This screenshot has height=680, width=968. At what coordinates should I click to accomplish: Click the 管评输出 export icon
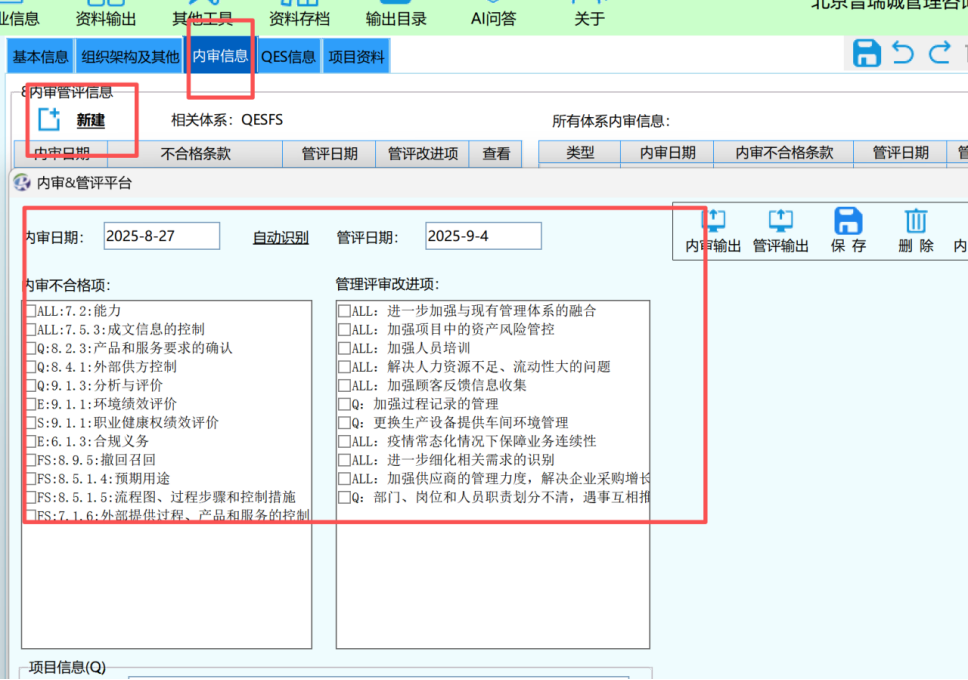click(780, 230)
